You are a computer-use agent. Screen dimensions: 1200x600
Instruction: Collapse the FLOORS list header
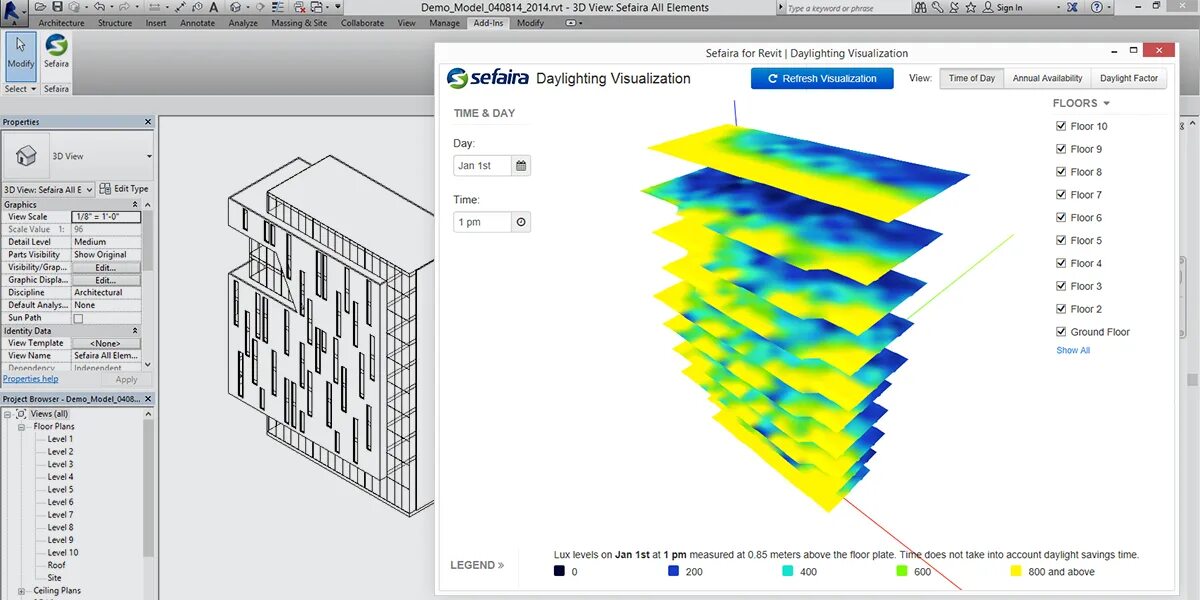pyautogui.click(x=1081, y=103)
